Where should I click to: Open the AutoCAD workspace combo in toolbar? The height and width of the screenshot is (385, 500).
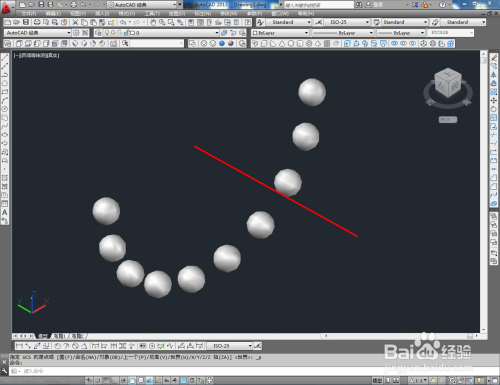pyautogui.click(x=38, y=33)
